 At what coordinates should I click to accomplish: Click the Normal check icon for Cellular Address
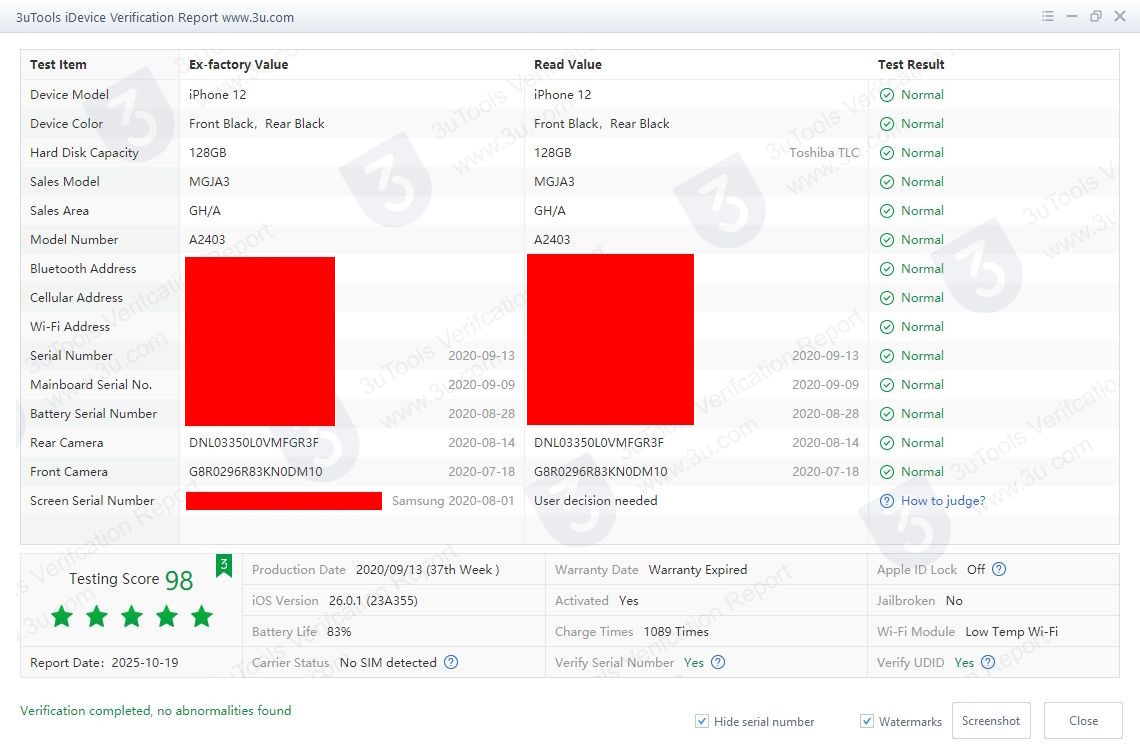pos(887,298)
